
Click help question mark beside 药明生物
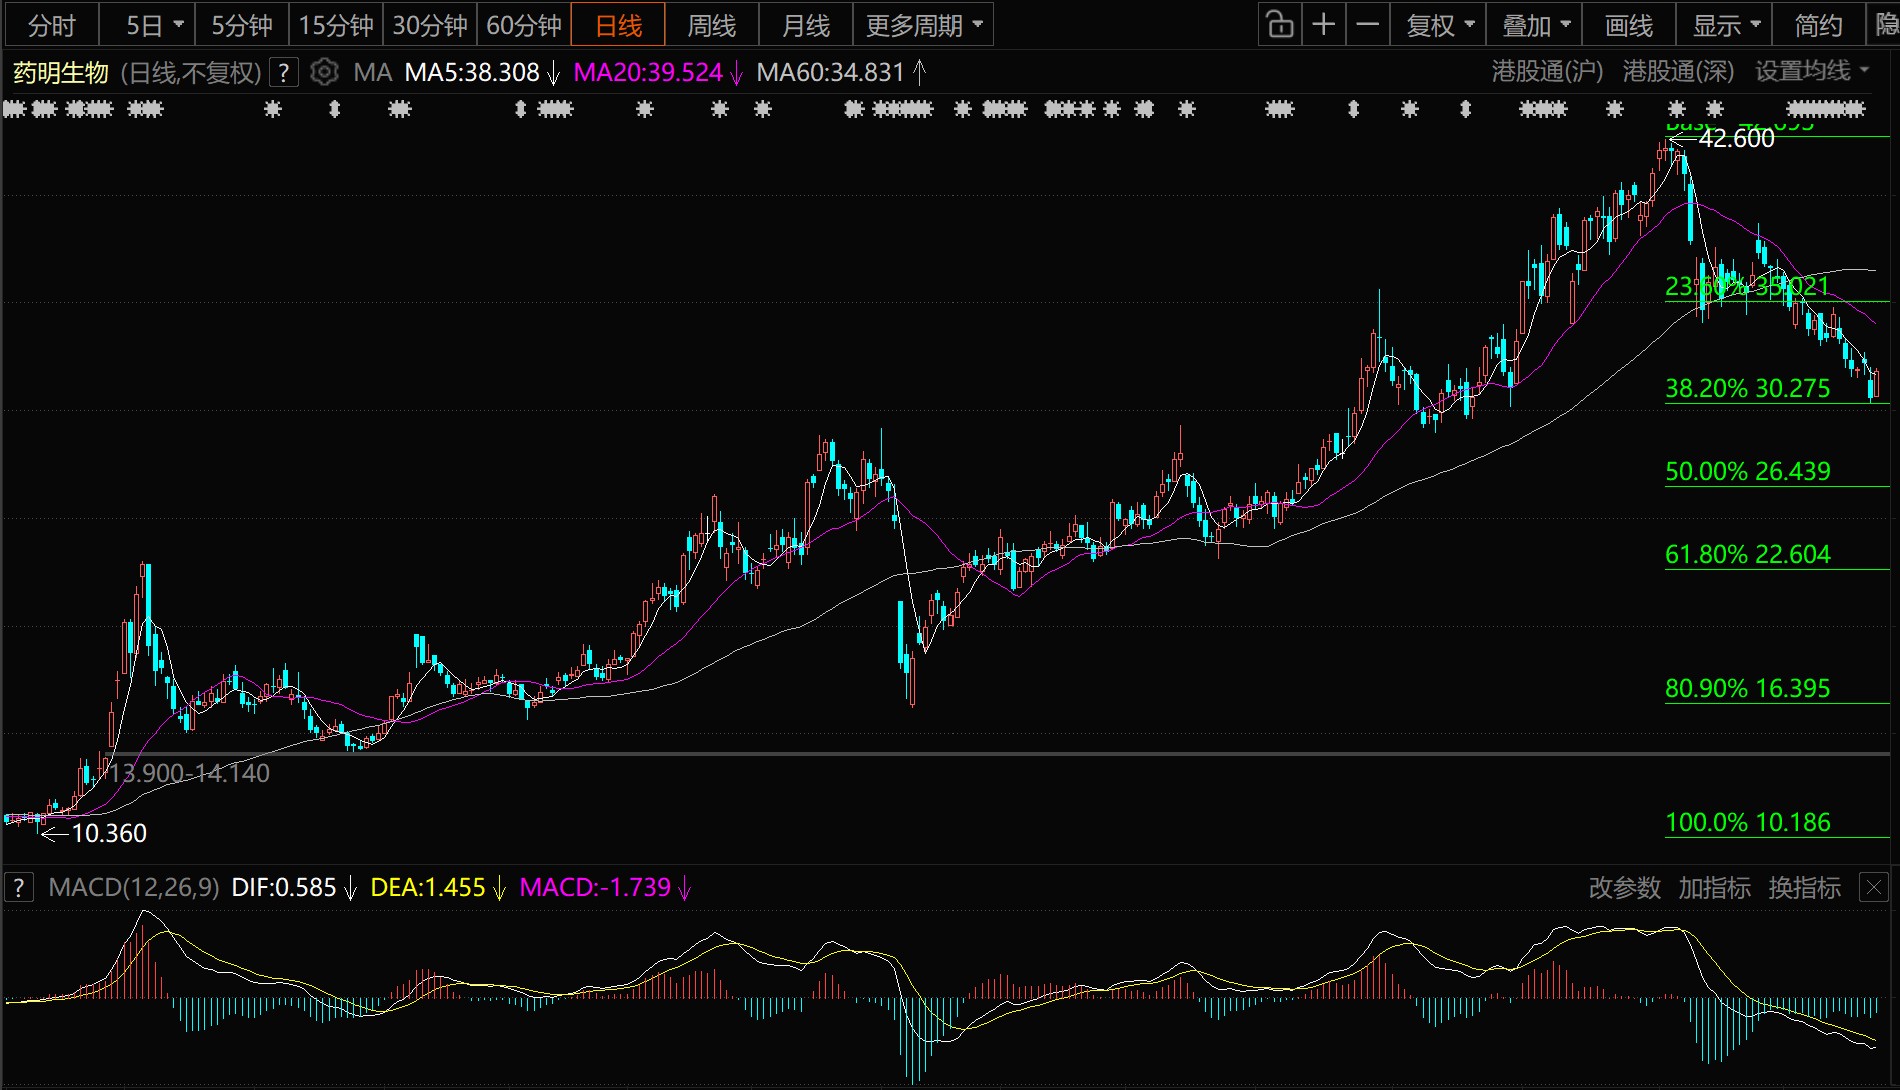[284, 72]
